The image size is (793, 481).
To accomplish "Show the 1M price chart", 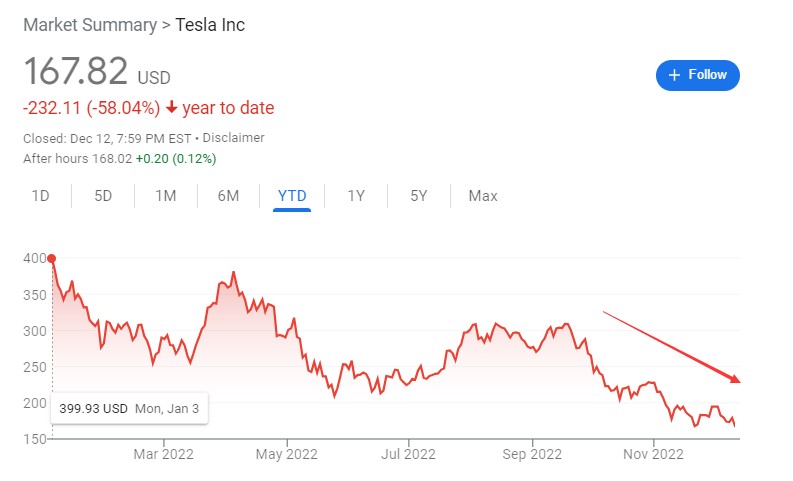I will tap(166, 196).
